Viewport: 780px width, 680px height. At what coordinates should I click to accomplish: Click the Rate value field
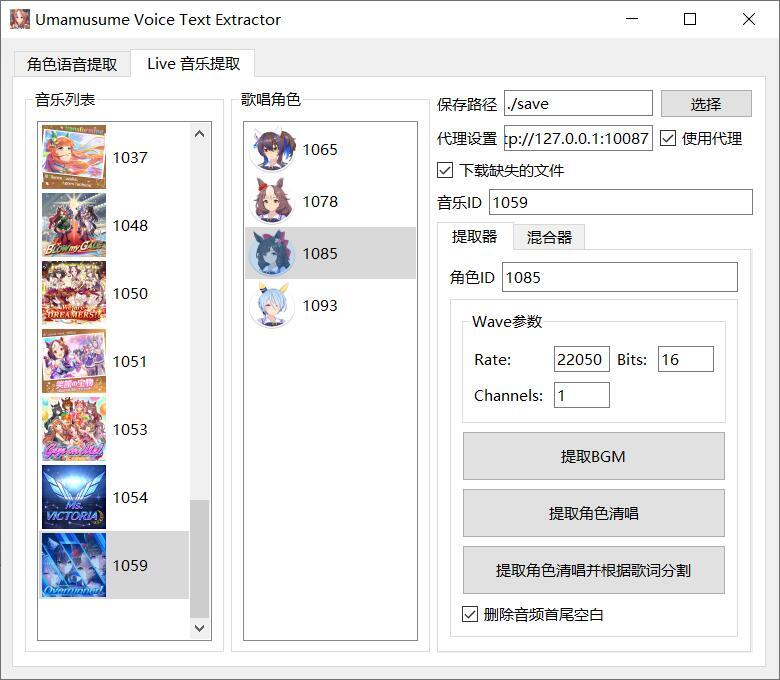[582, 359]
